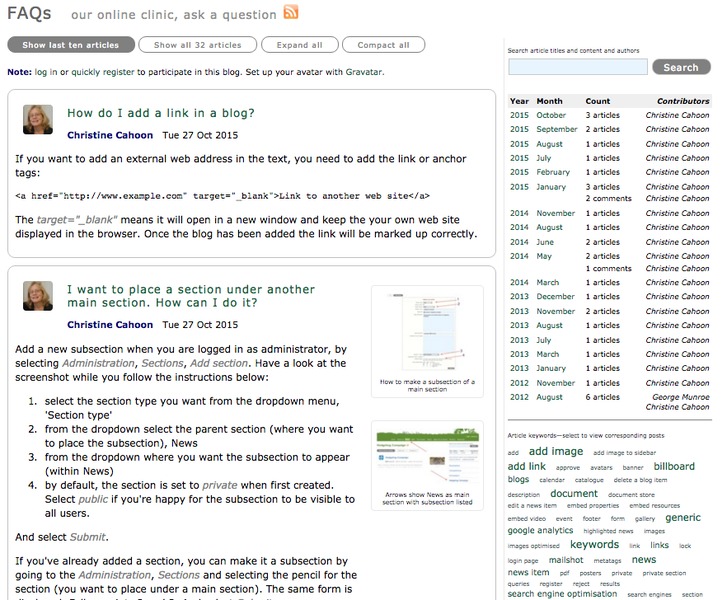Open 'How do I add a link in a blog?'

coord(160,113)
